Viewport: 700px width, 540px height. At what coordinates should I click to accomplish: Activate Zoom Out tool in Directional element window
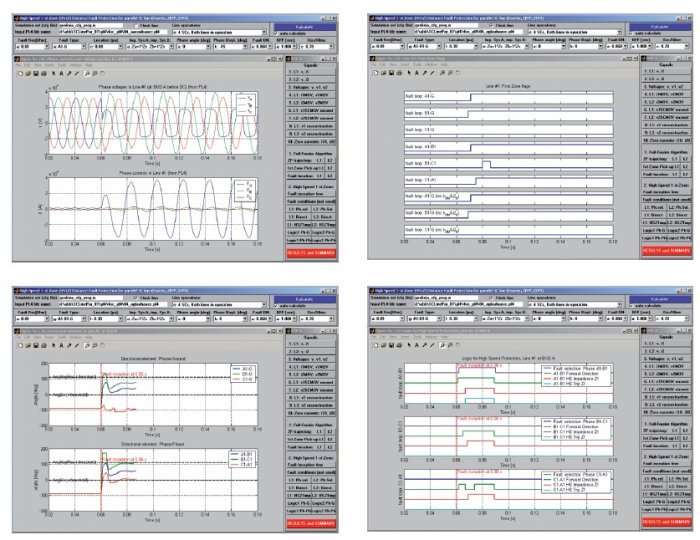click(x=95, y=345)
